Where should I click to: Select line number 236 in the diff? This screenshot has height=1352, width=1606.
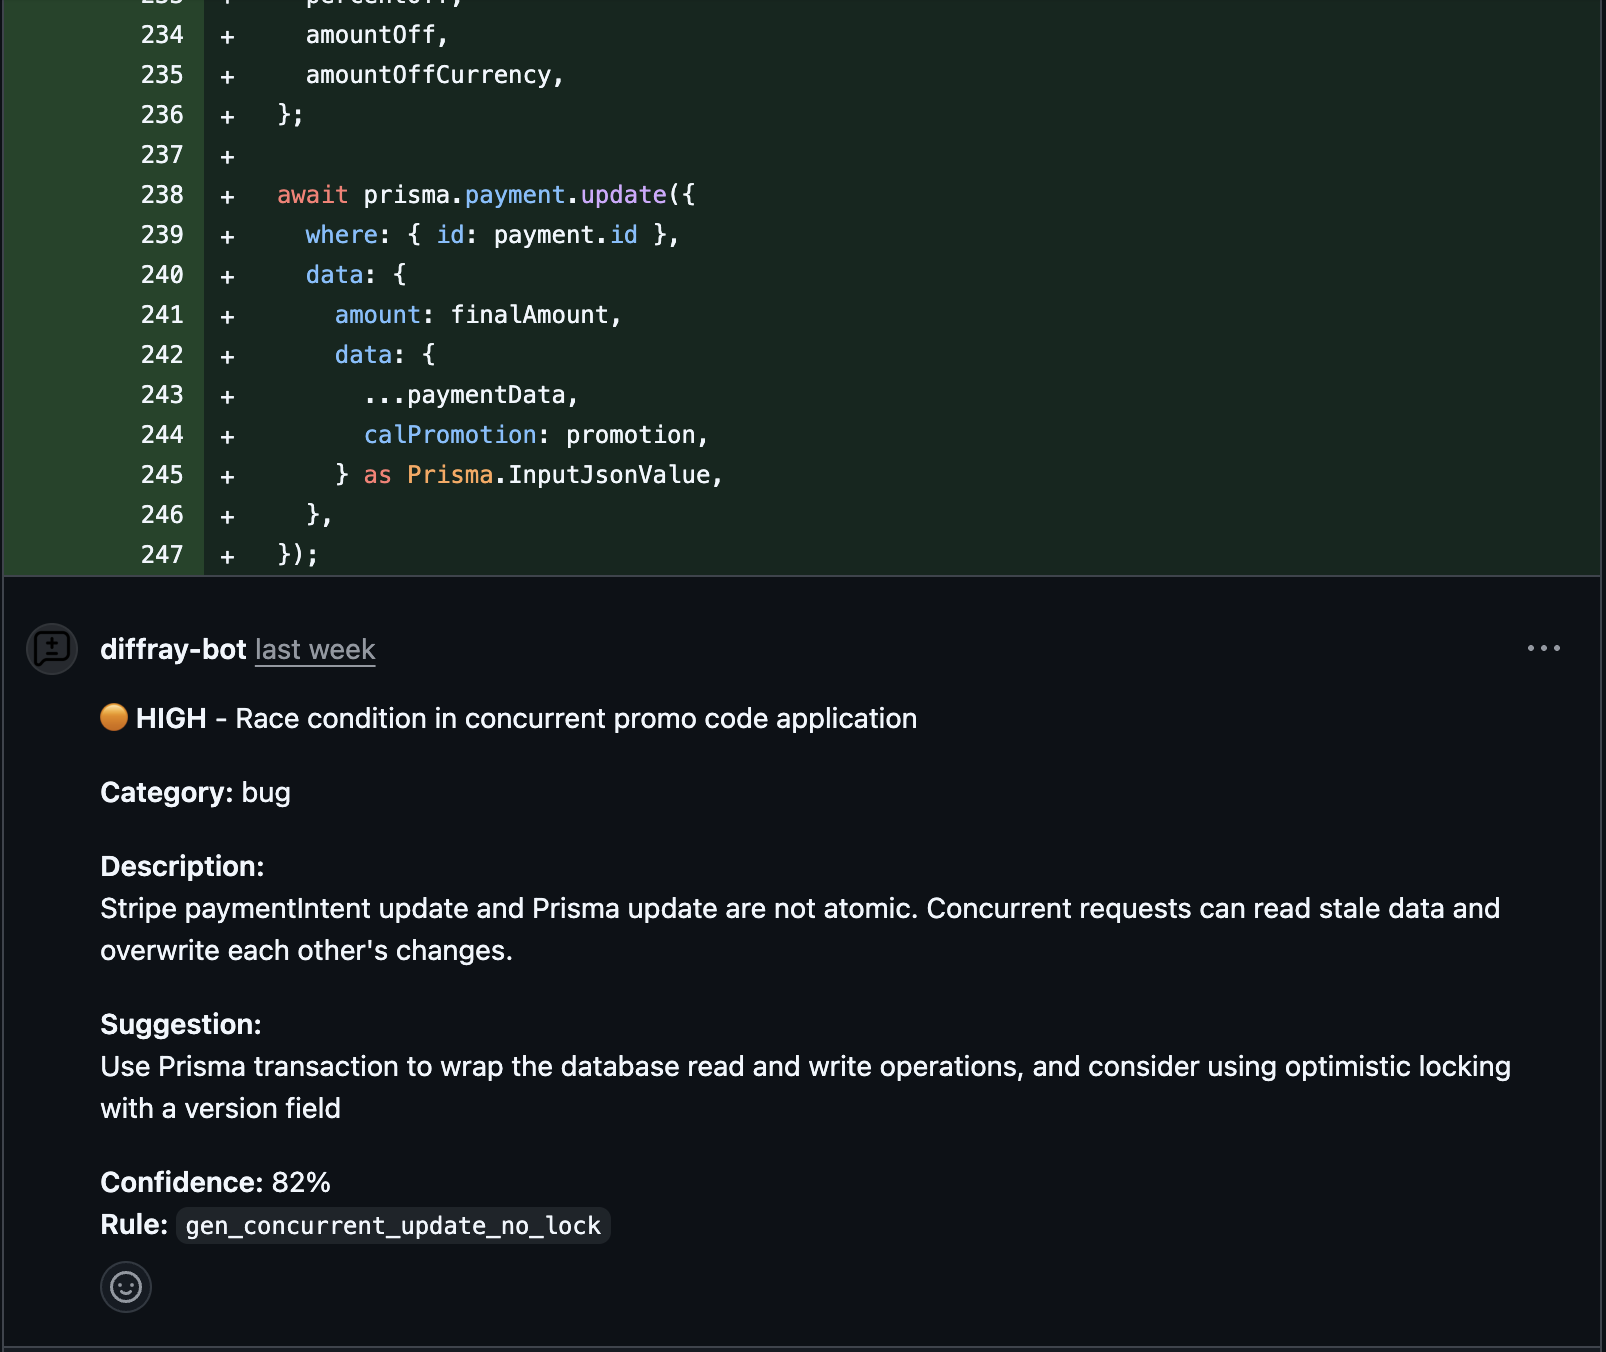tap(162, 115)
